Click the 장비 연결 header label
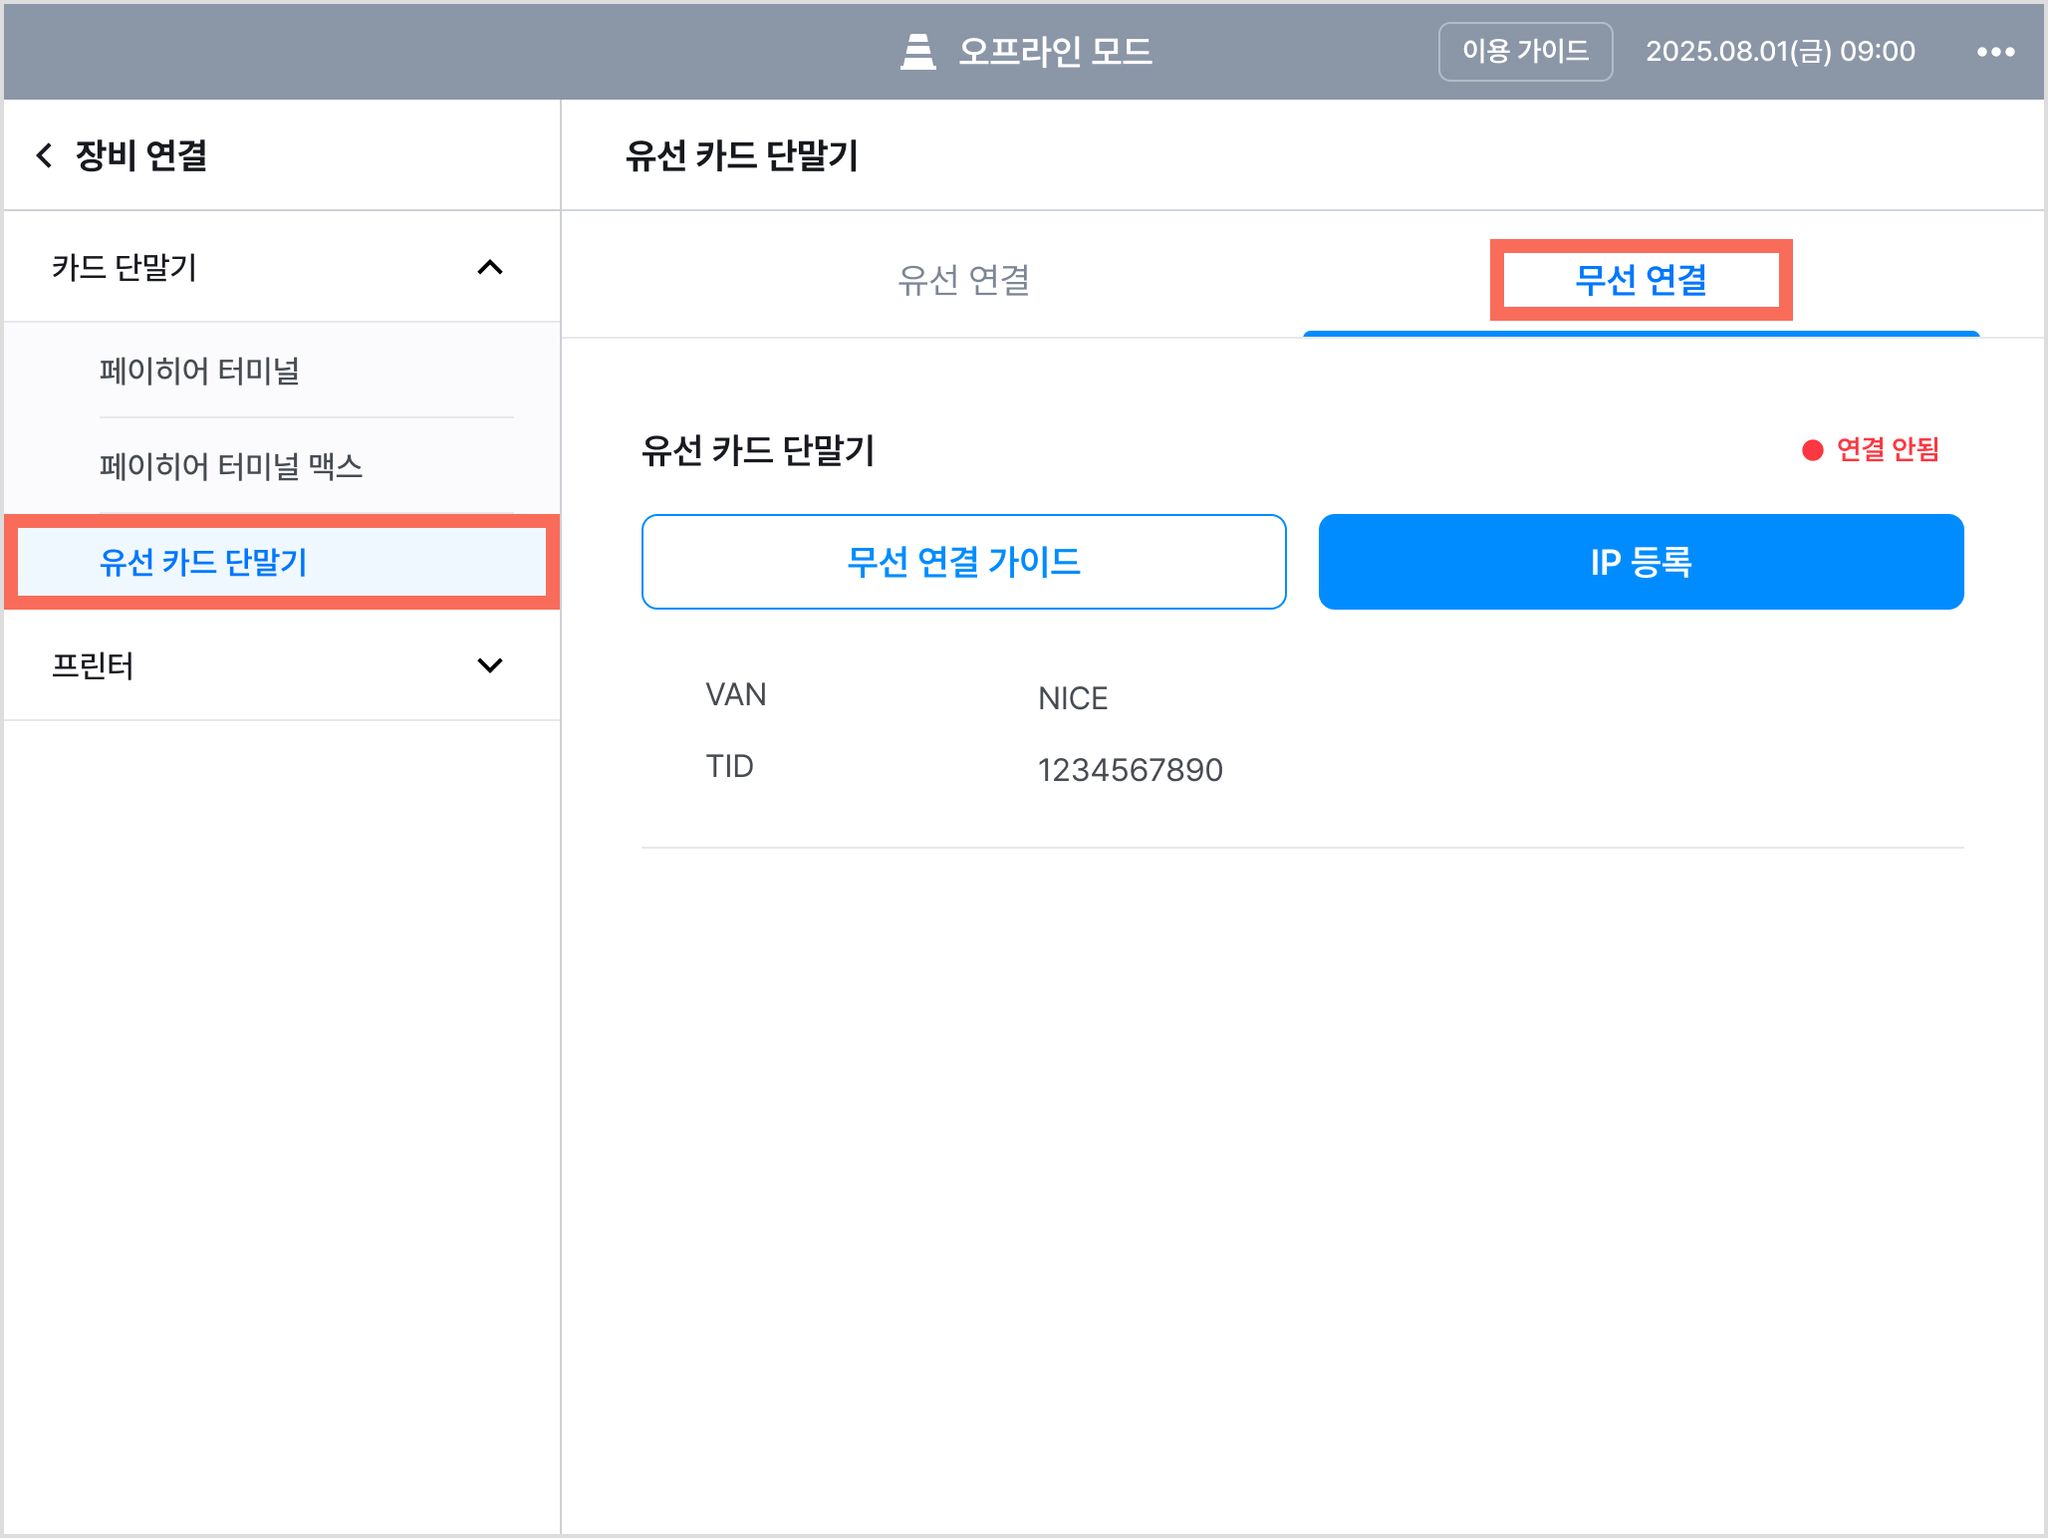The width and height of the screenshot is (2048, 1538). click(x=141, y=155)
